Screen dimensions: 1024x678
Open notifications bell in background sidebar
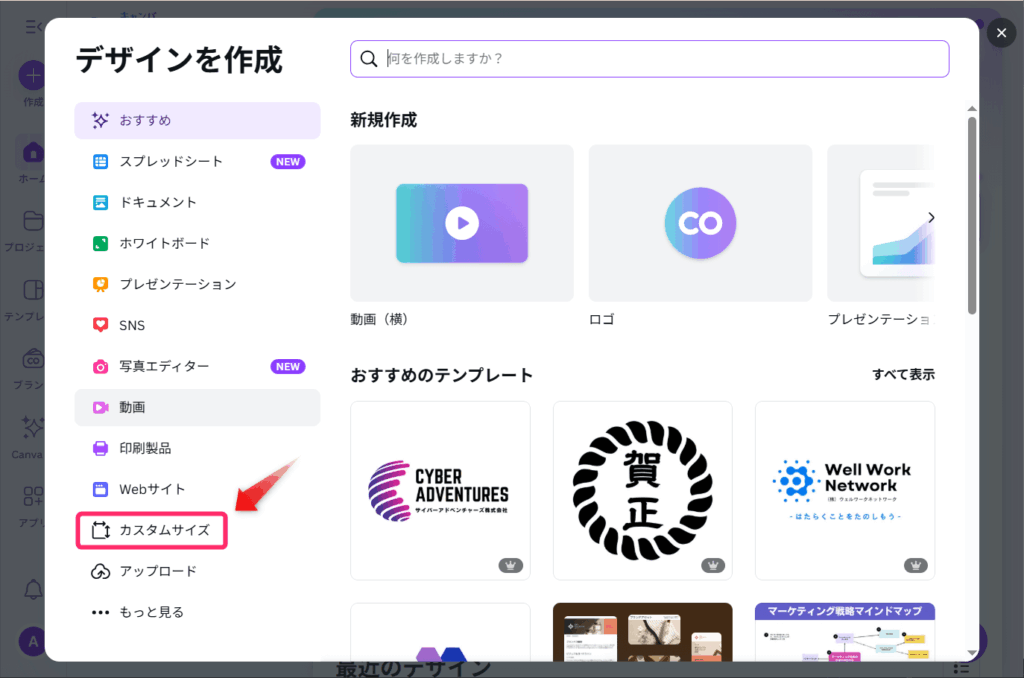pyautogui.click(x=33, y=589)
